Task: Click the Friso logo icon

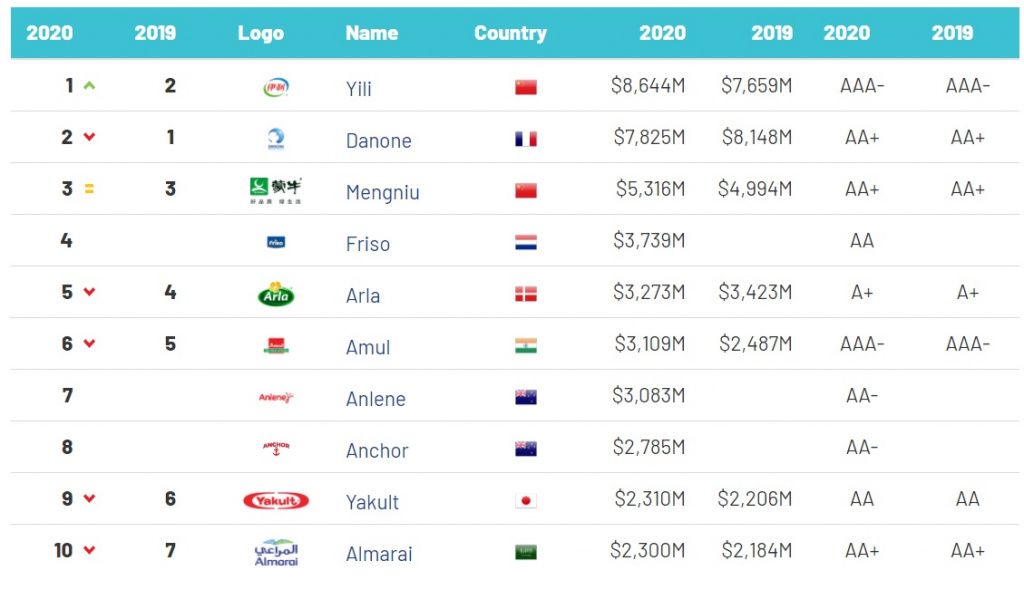Action: (x=276, y=242)
